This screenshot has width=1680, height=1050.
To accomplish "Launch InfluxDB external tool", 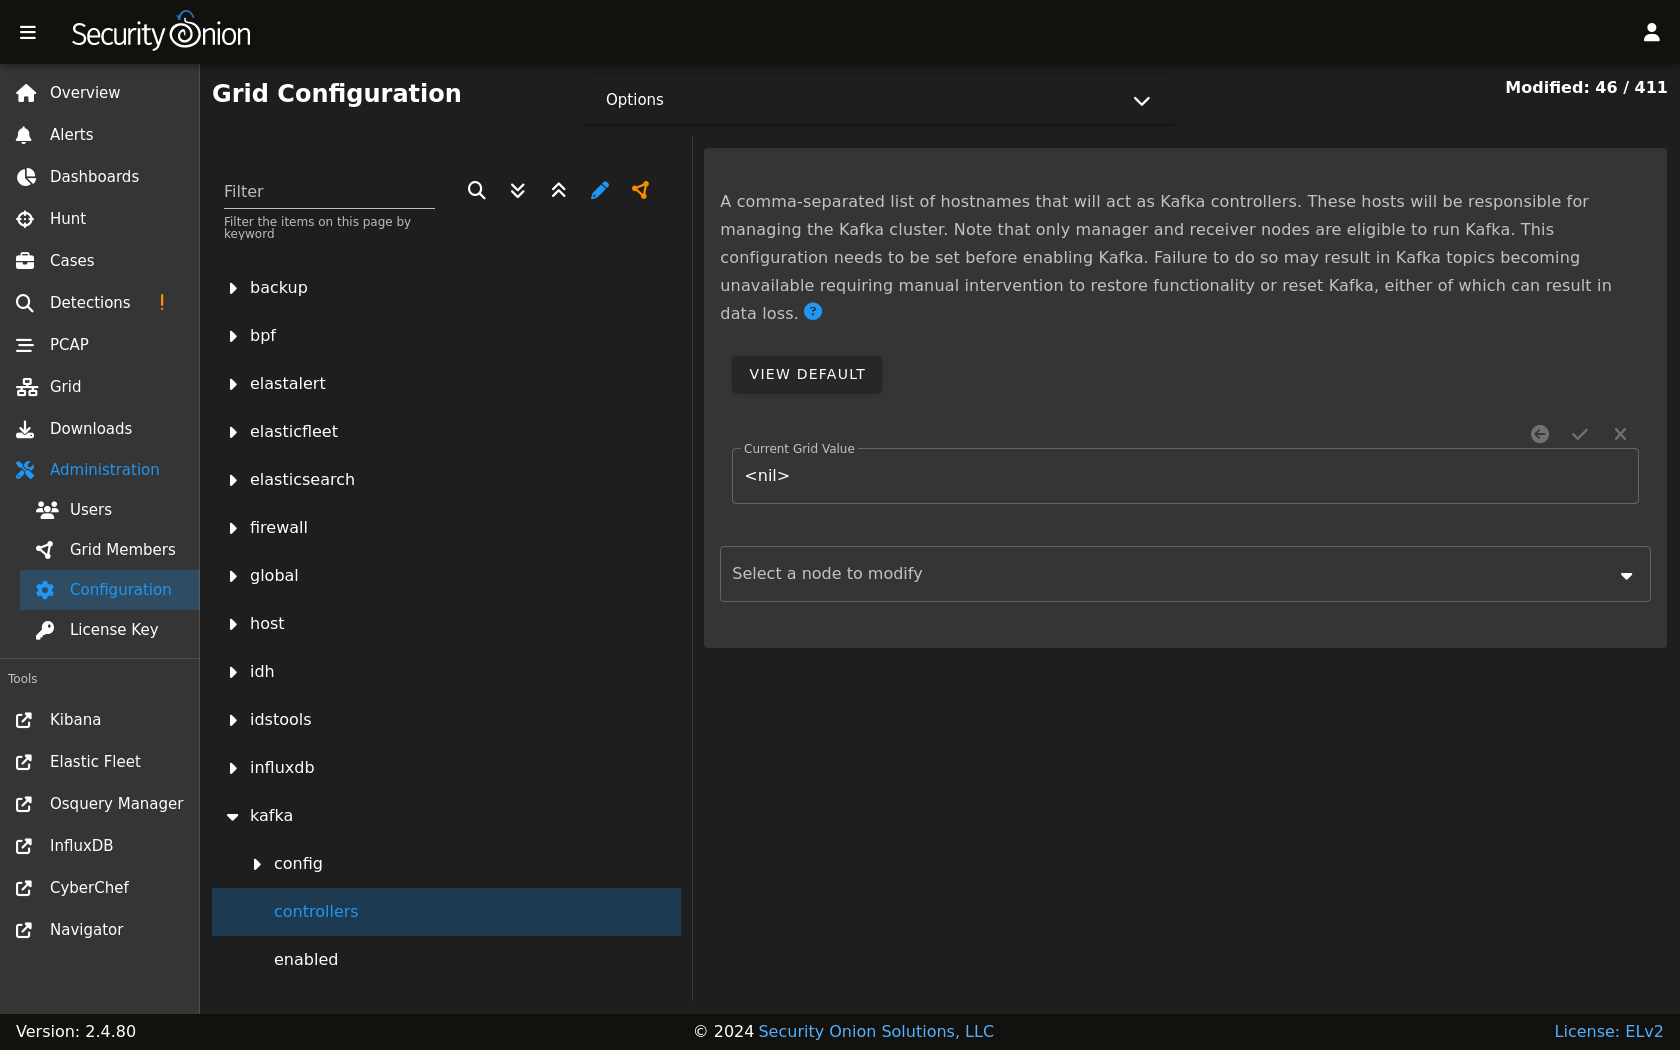I will point(100,846).
